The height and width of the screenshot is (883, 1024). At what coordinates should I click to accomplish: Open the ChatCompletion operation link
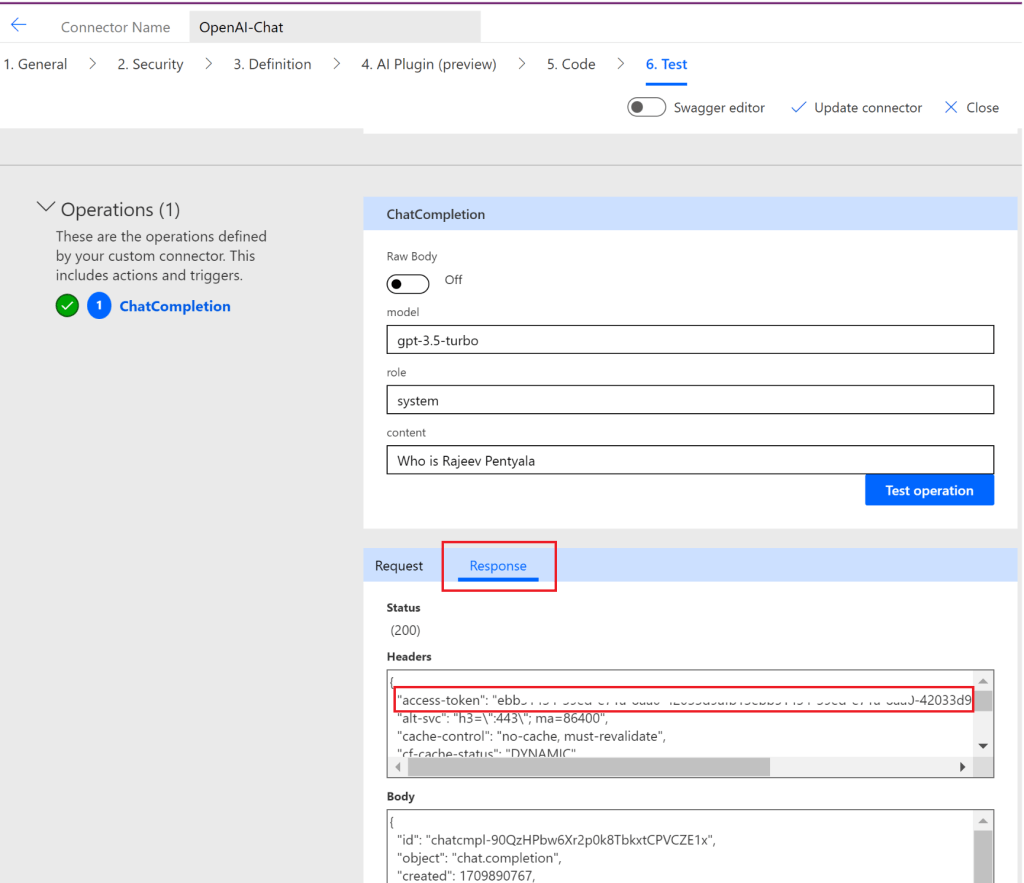[175, 307]
